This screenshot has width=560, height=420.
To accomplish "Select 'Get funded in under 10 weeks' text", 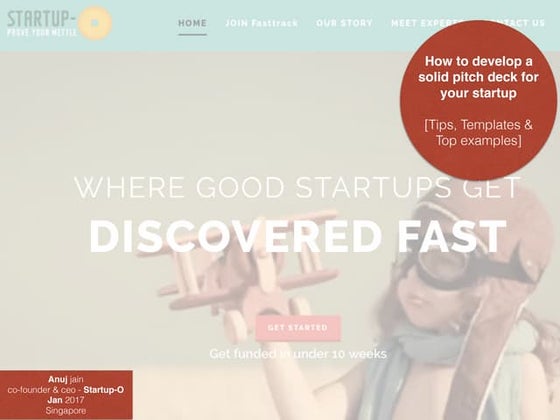I will pyautogui.click(x=298, y=354).
